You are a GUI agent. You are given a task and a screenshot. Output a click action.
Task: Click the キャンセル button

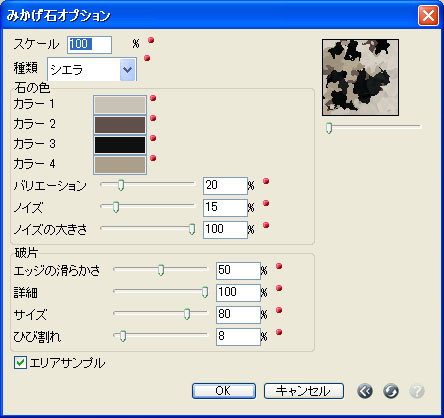coord(304,391)
